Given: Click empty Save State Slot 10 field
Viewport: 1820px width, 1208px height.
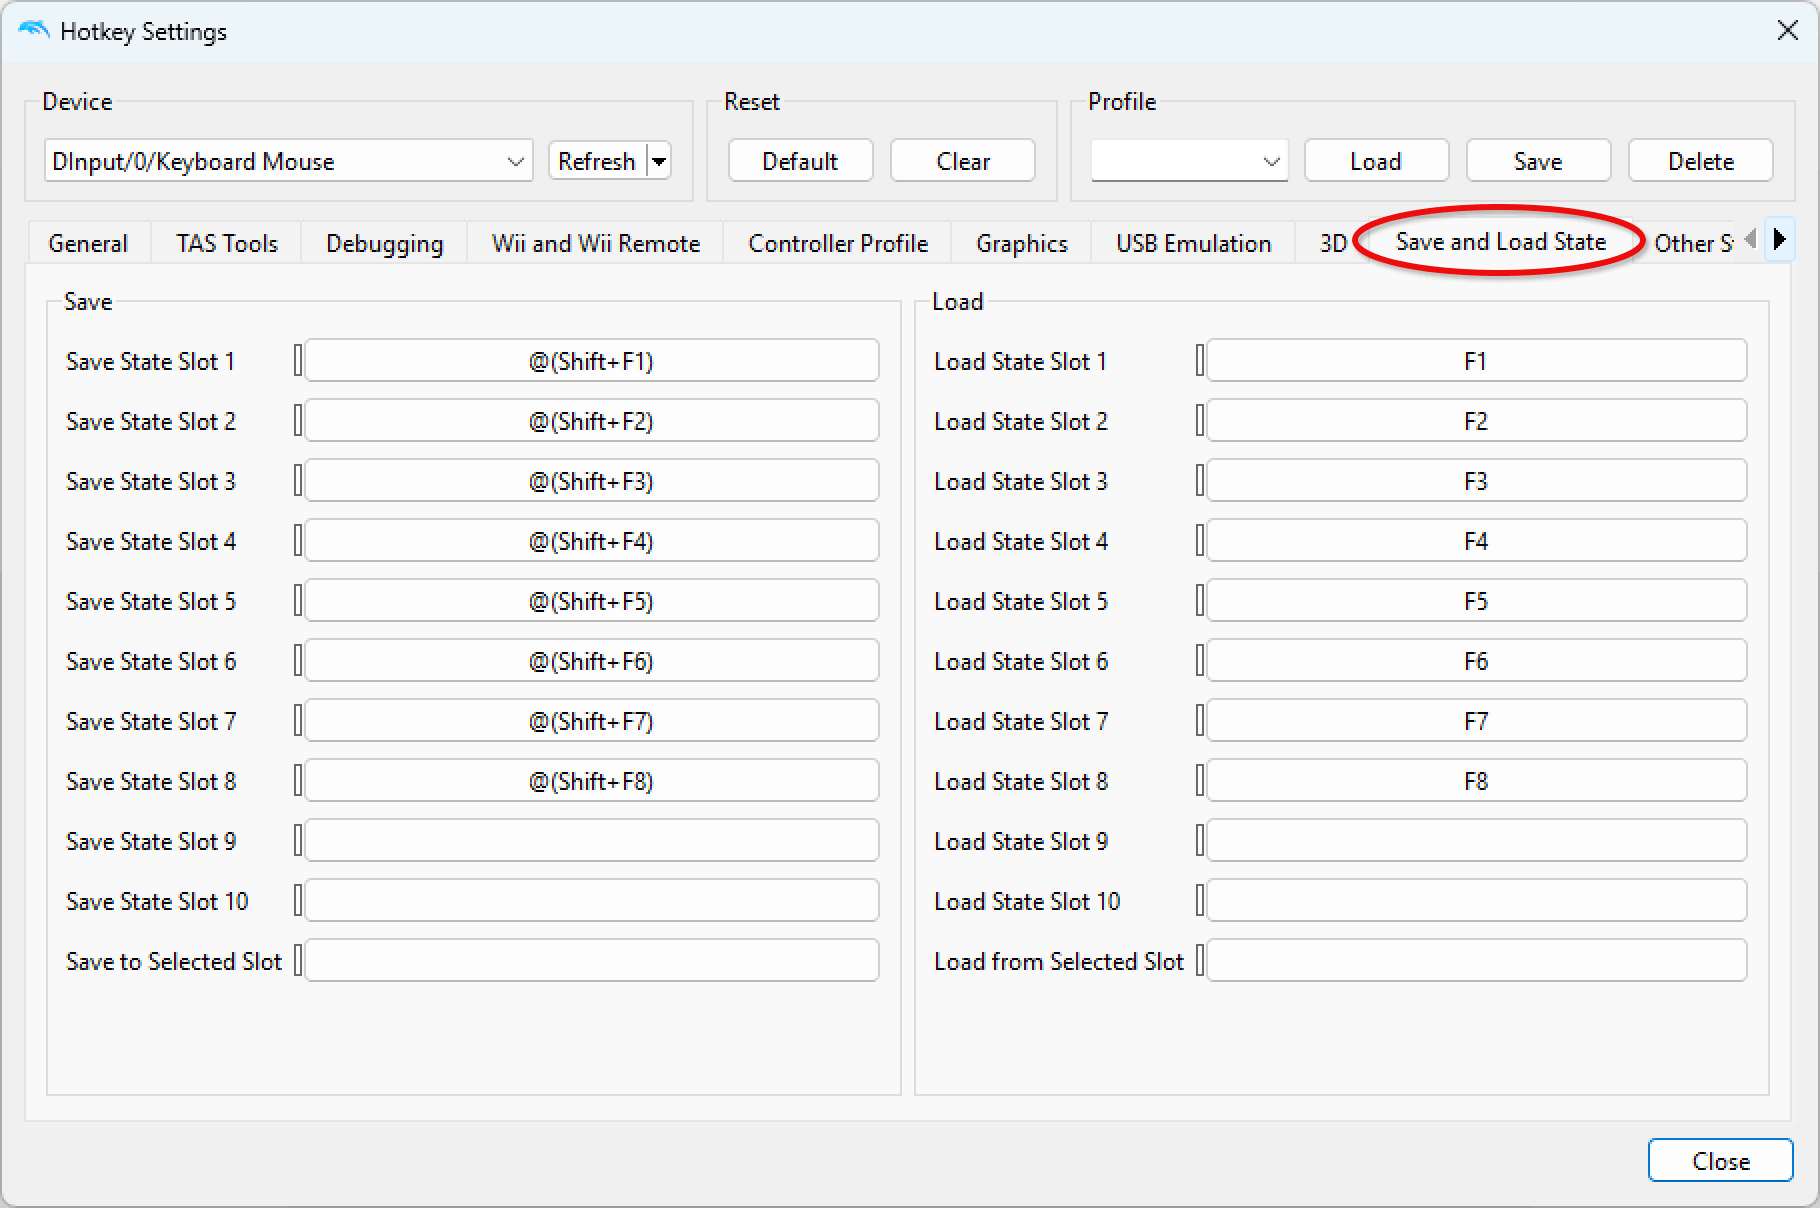Looking at the screenshot, I should 592,901.
